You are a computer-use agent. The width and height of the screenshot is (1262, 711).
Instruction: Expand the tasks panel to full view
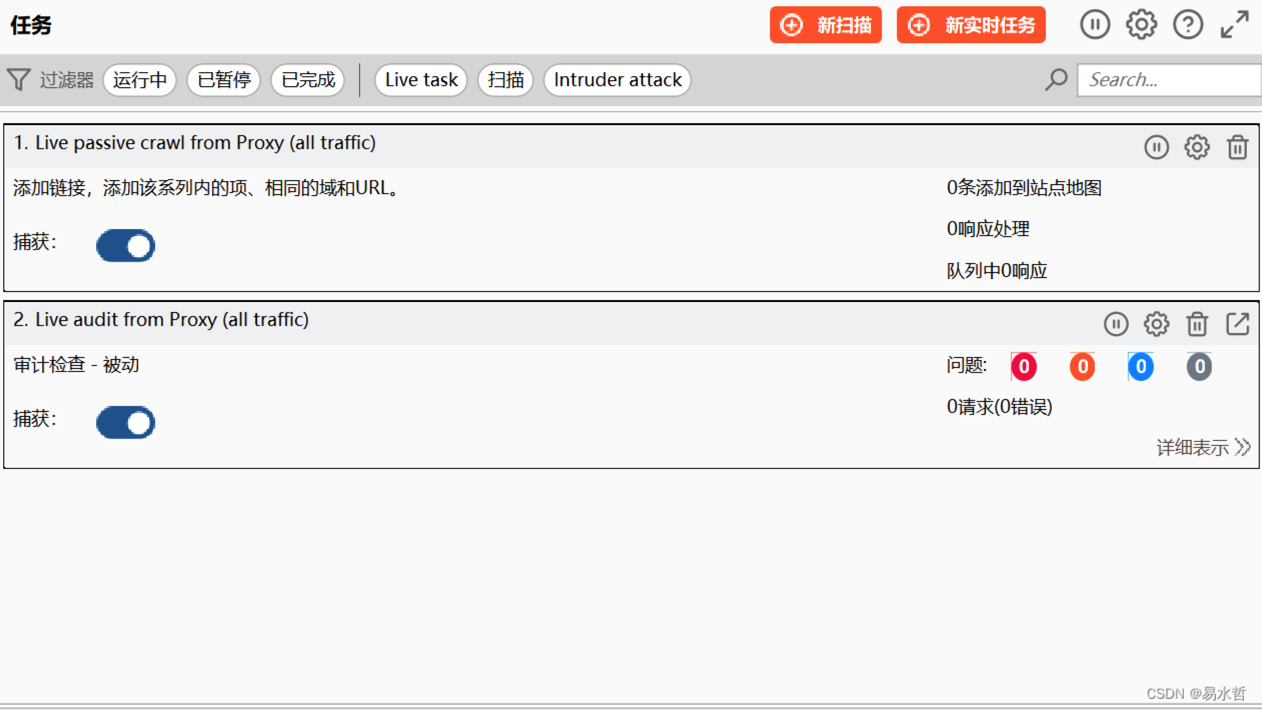click(x=1235, y=25)
